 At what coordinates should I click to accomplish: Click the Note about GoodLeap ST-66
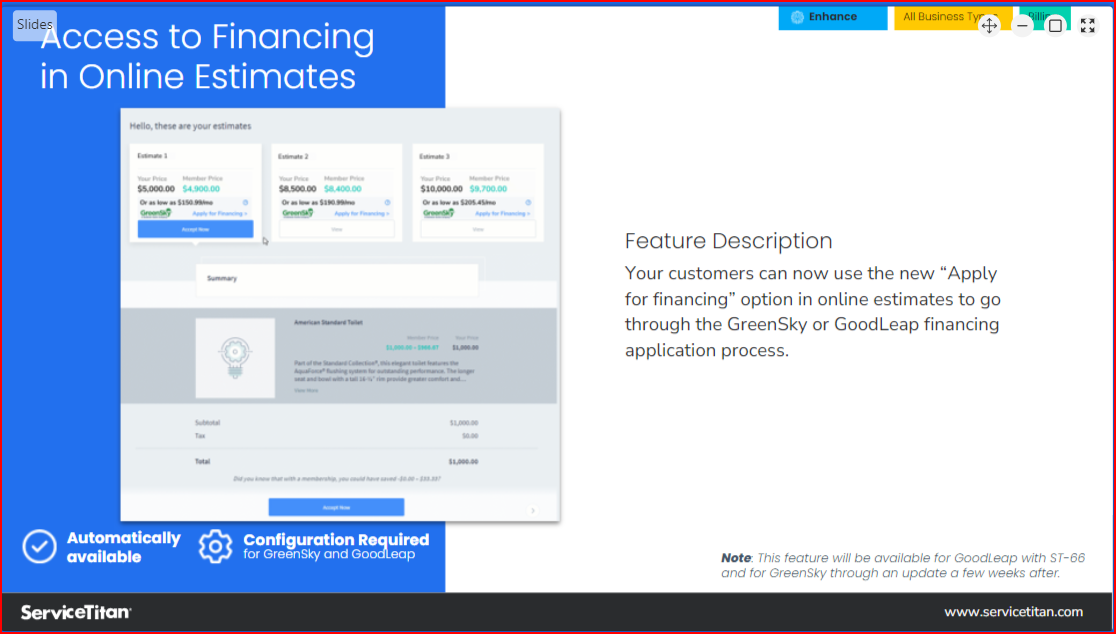(903, 566)
